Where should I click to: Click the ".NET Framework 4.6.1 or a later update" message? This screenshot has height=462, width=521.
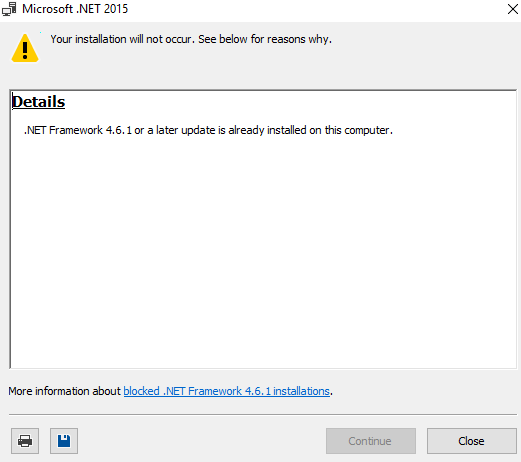click(x=119, y=130)
